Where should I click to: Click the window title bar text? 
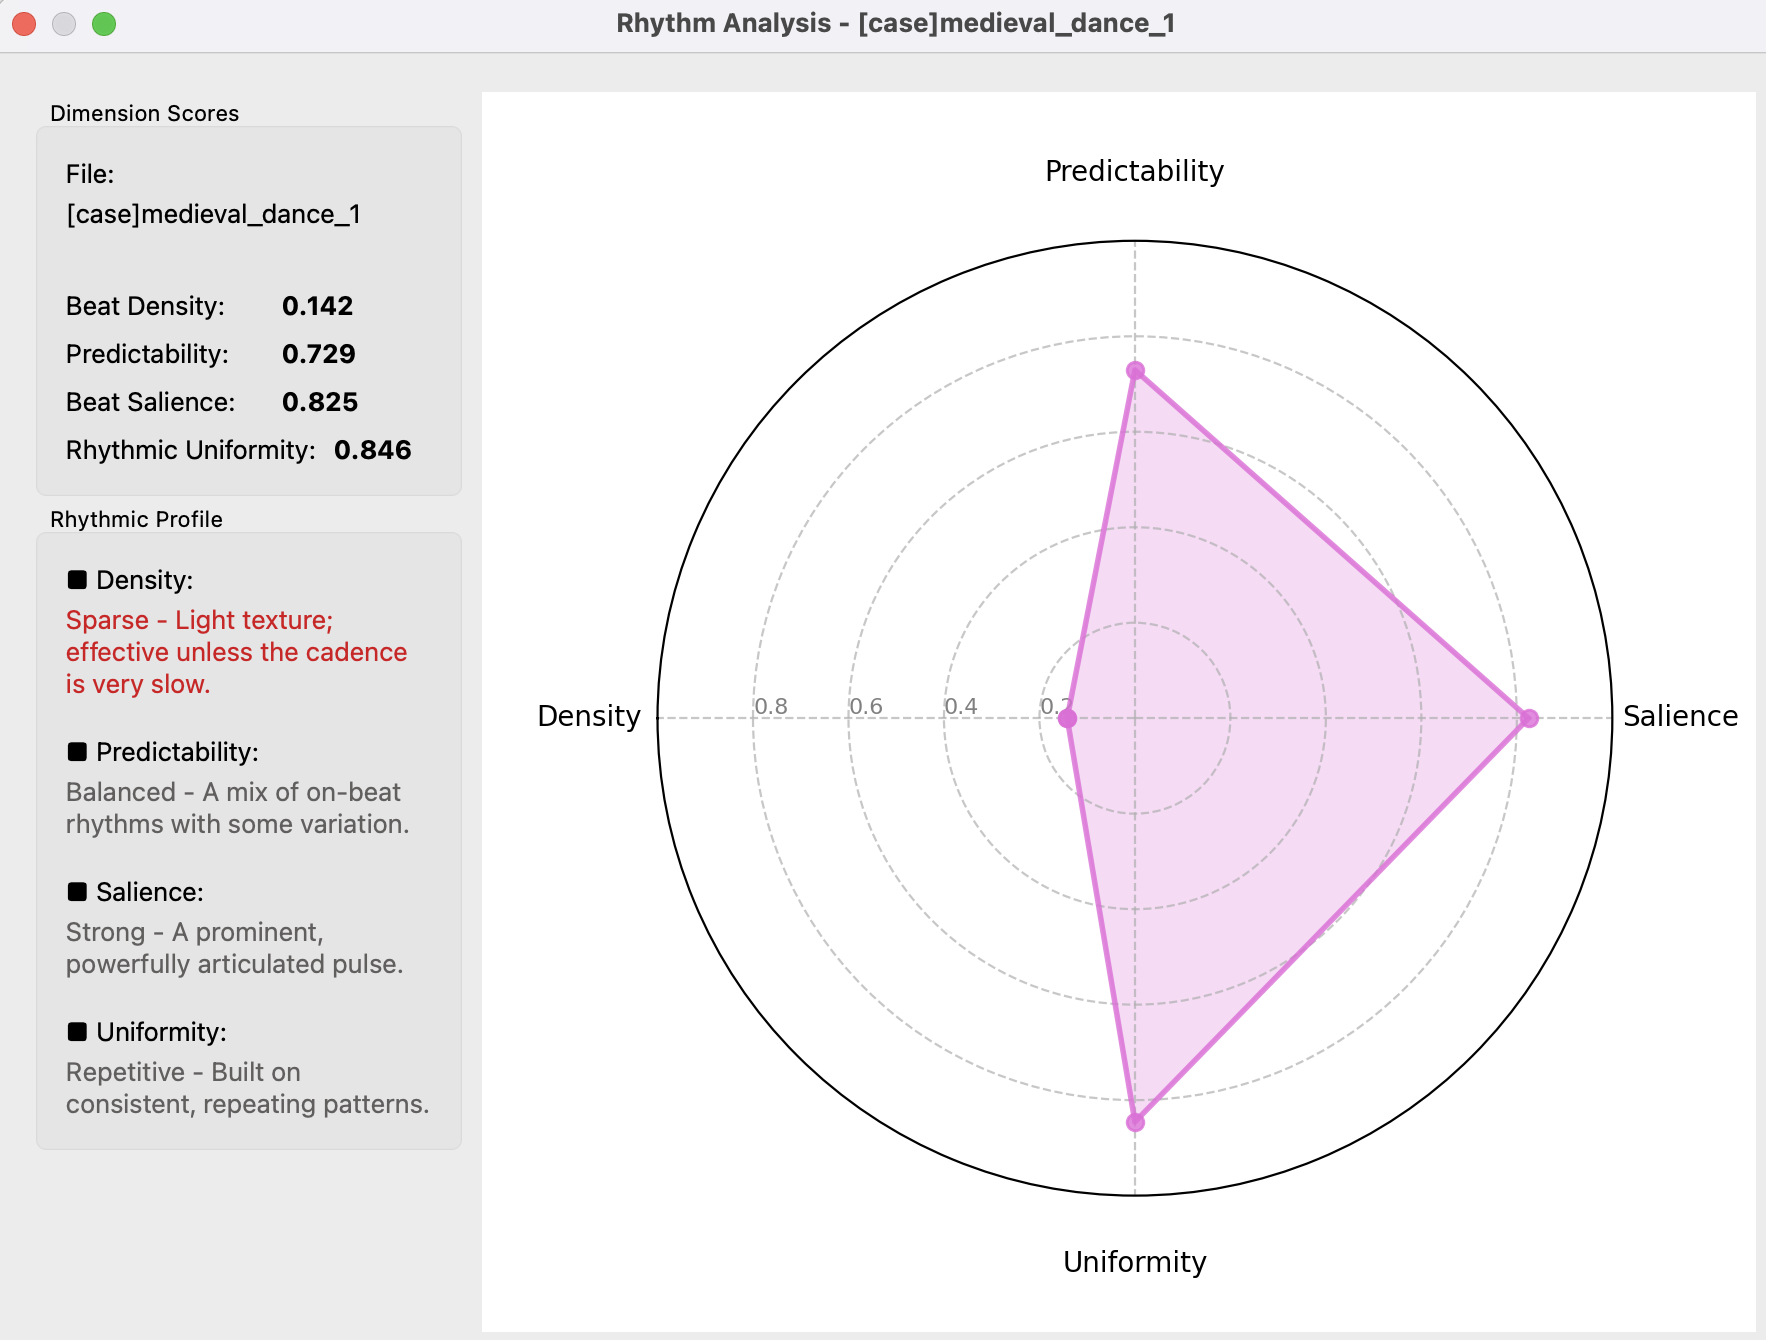(x=895, y=23)
